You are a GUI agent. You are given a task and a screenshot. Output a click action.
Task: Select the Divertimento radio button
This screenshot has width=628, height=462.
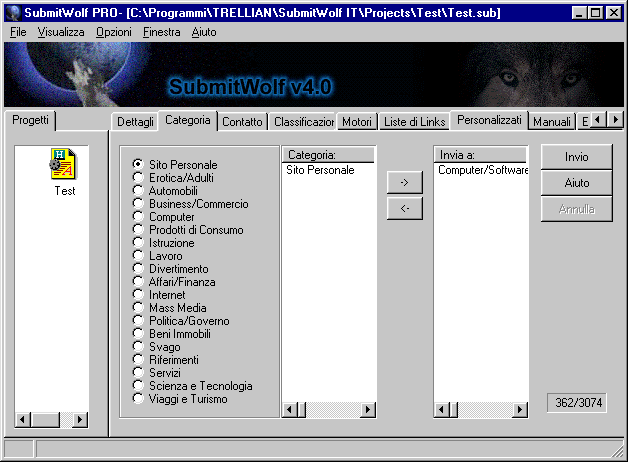138,268
